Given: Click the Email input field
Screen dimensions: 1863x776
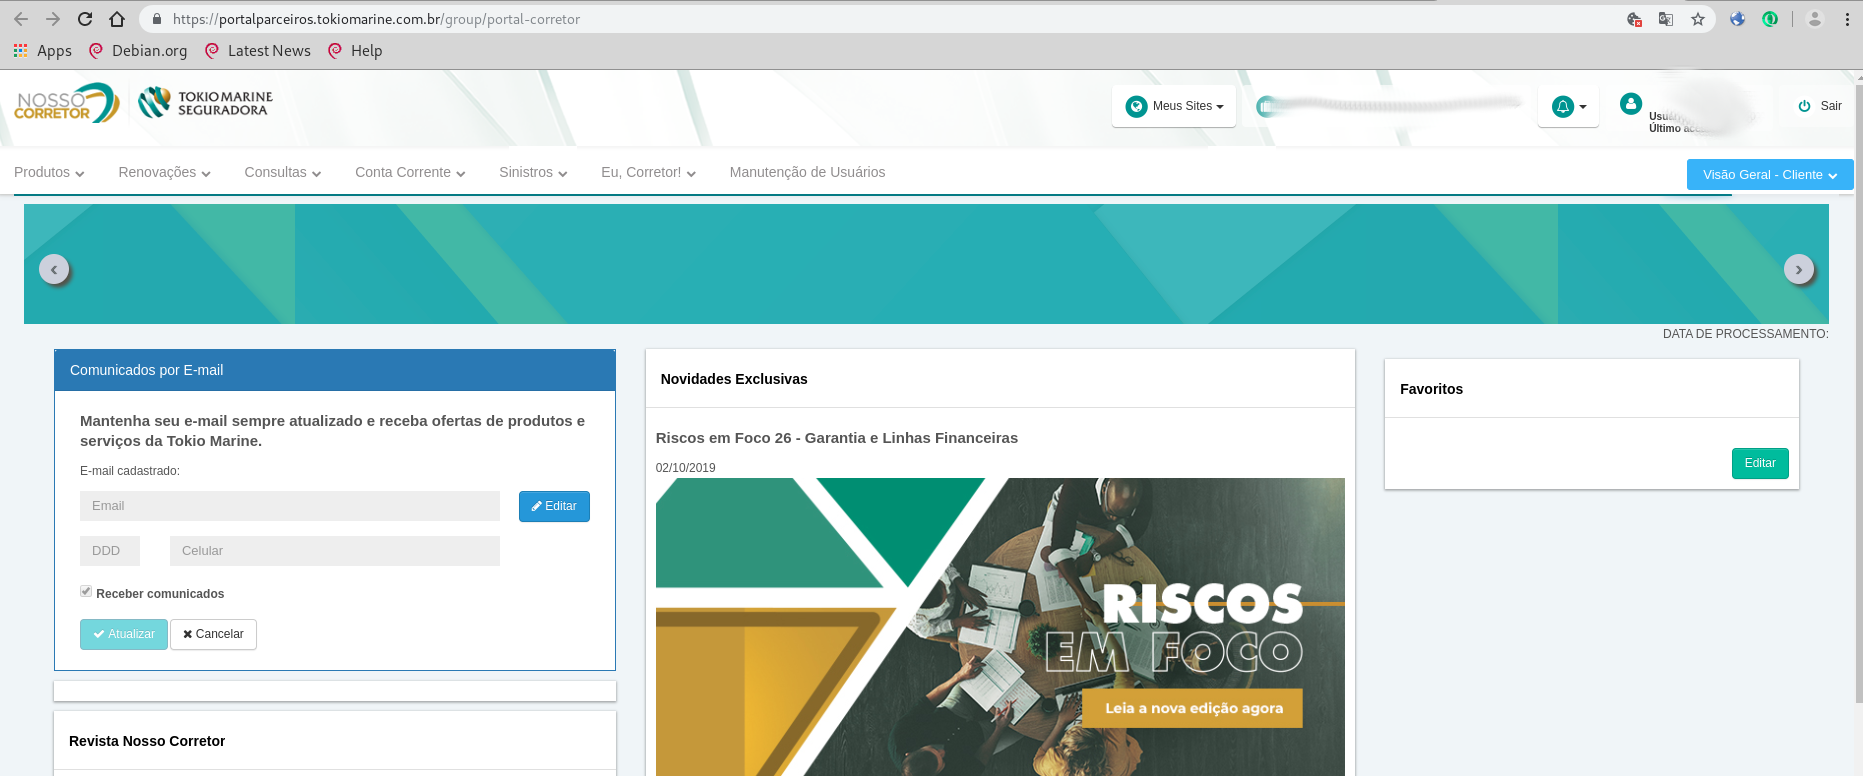Looking at the screenshot, I should (x=290, y=506).
